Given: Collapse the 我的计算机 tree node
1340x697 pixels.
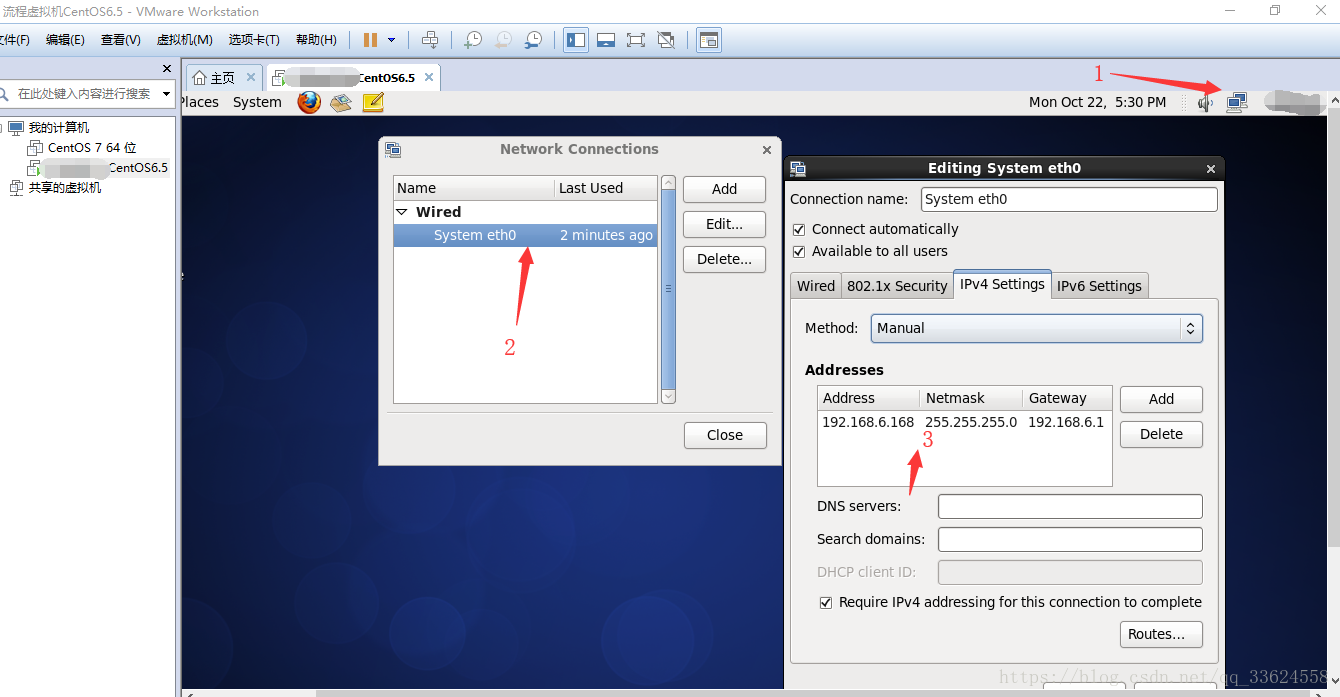Looking at the screenshot, I should point(1,128).
